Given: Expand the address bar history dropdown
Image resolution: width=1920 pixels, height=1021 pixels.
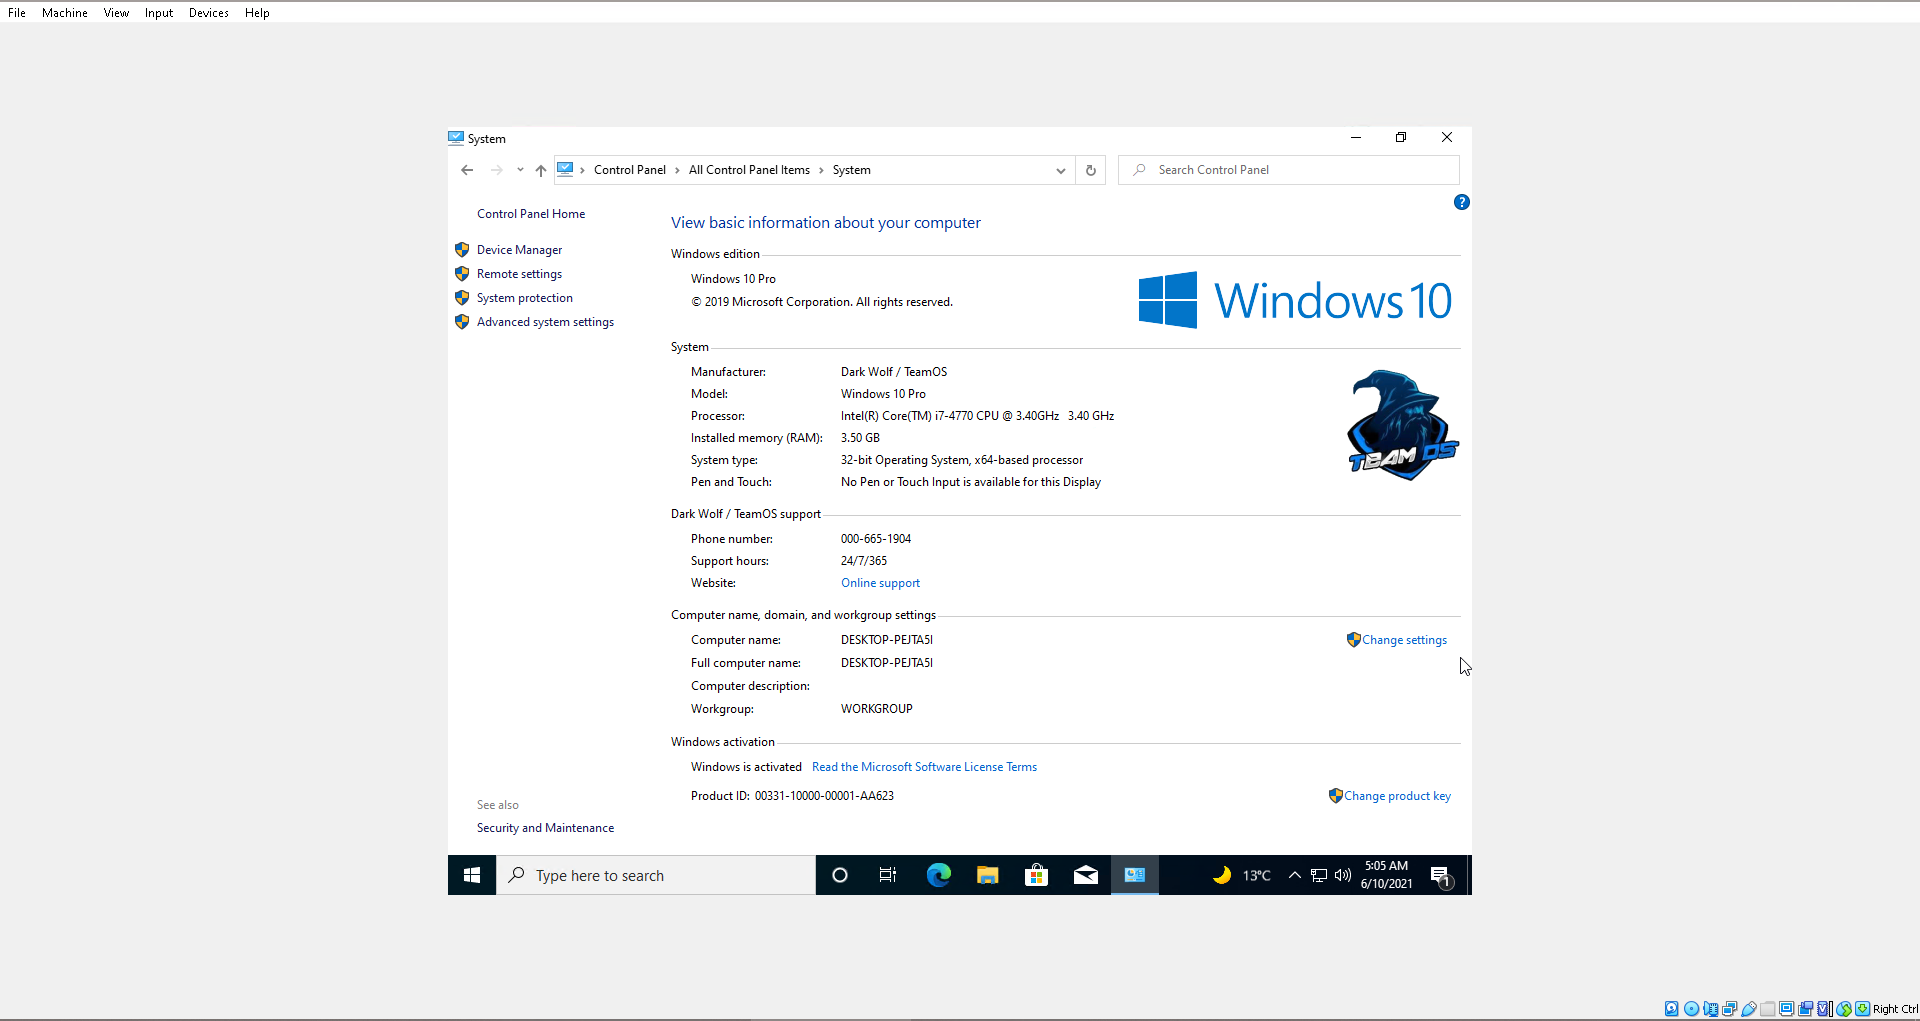Looking at the screenshot, I should 1060,170.
